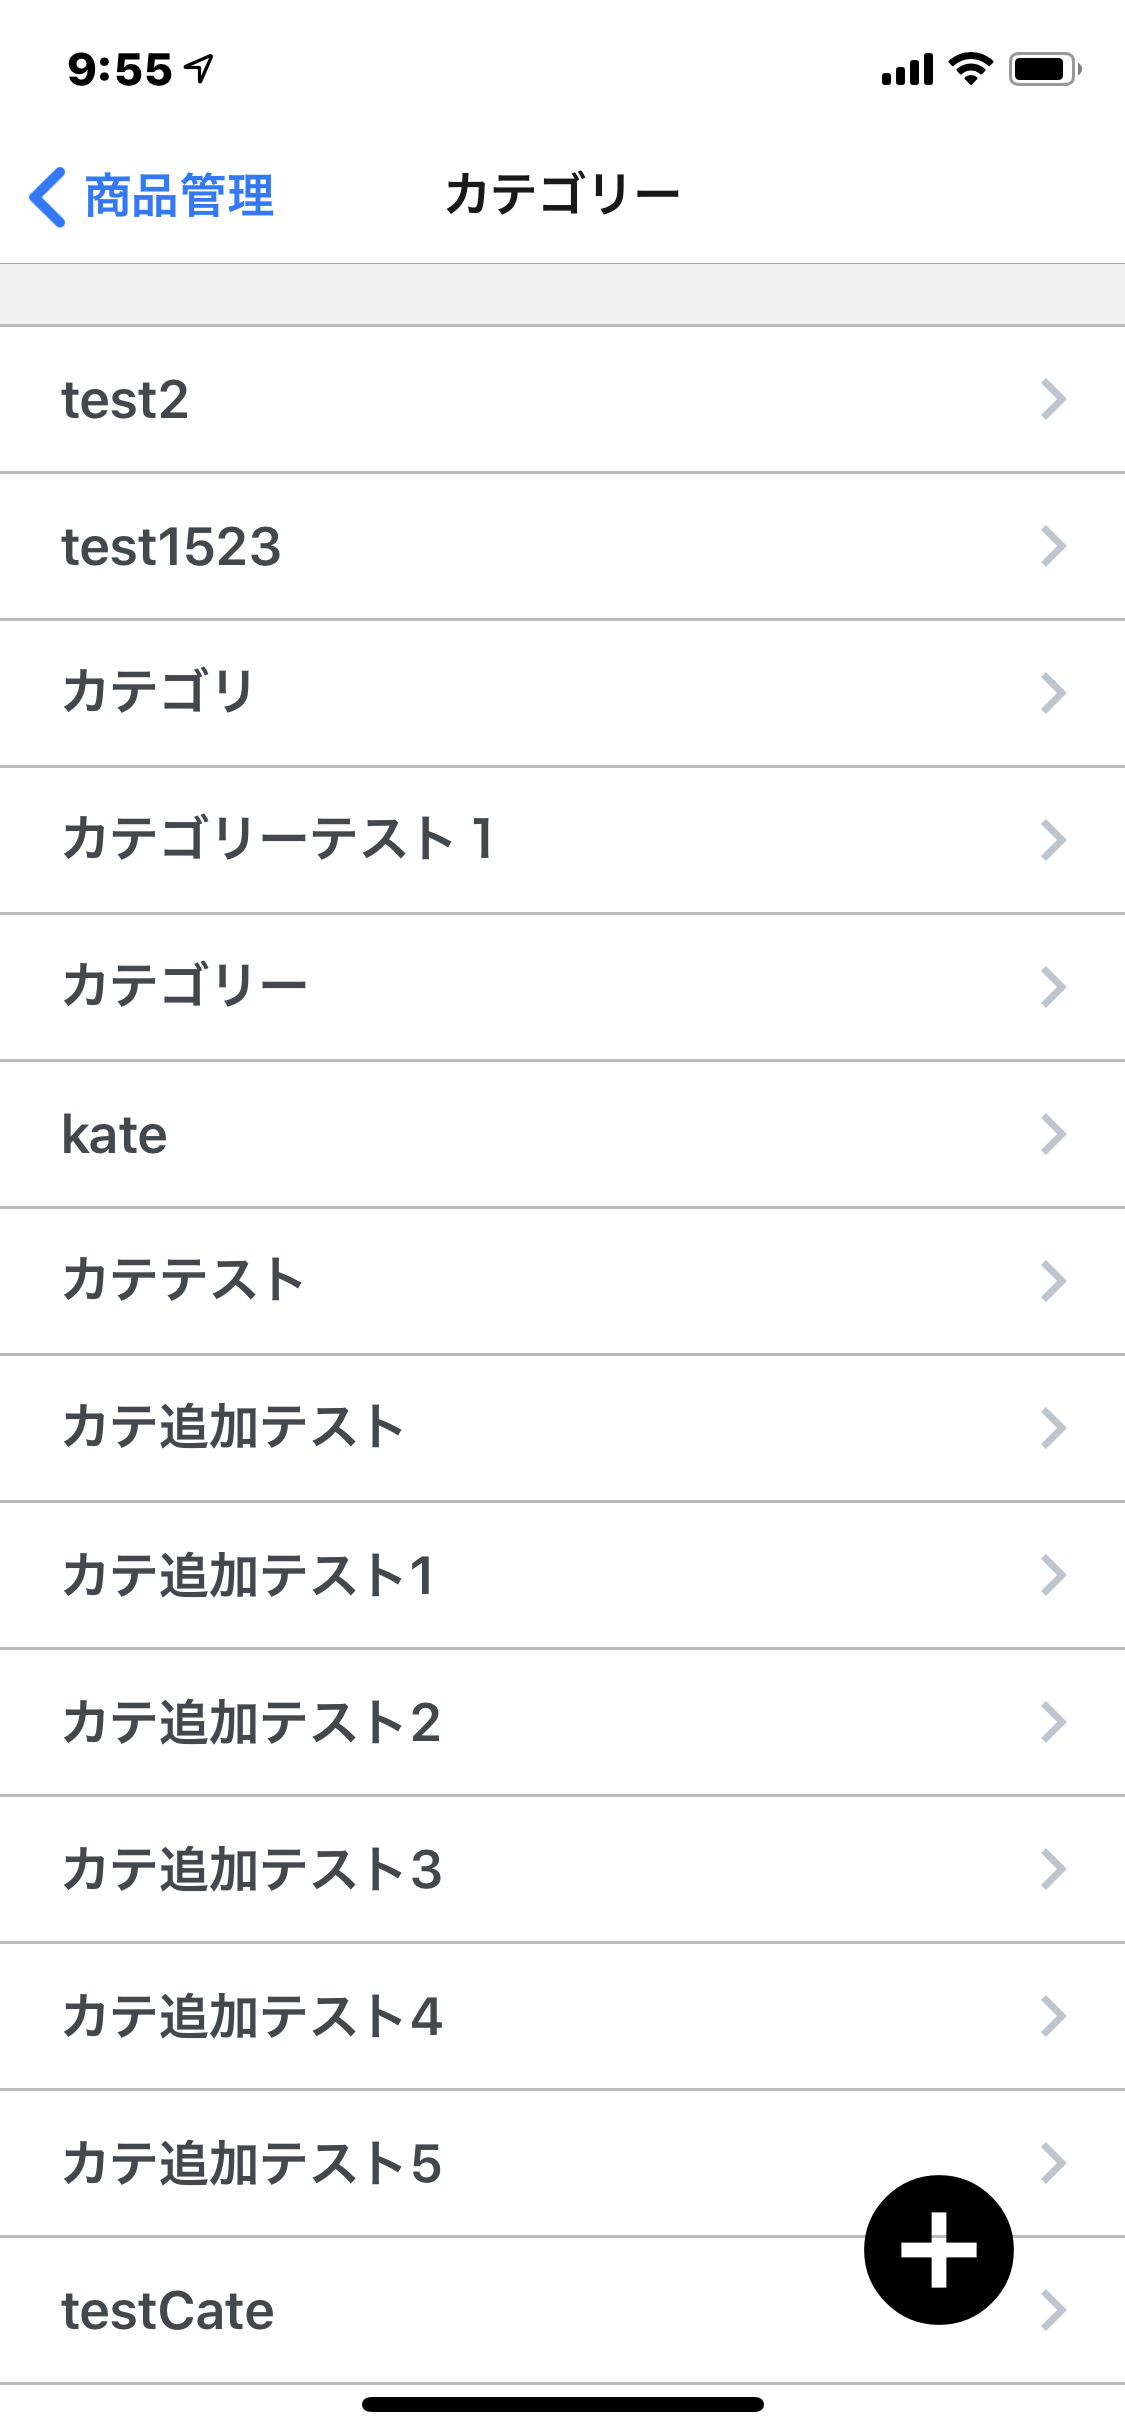
Task: Tap the chevron on カテゴリーテスト１ row
Action: pos(1053,840)
